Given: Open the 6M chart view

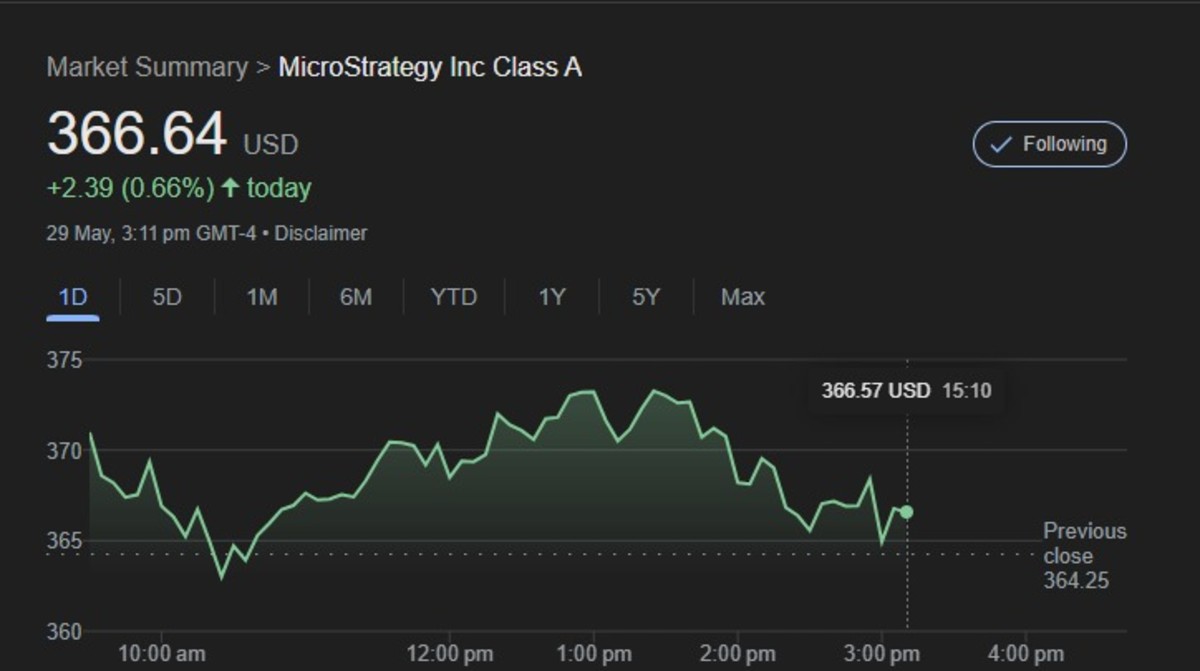Looking at the screenshot, I should tap(355, 297).
